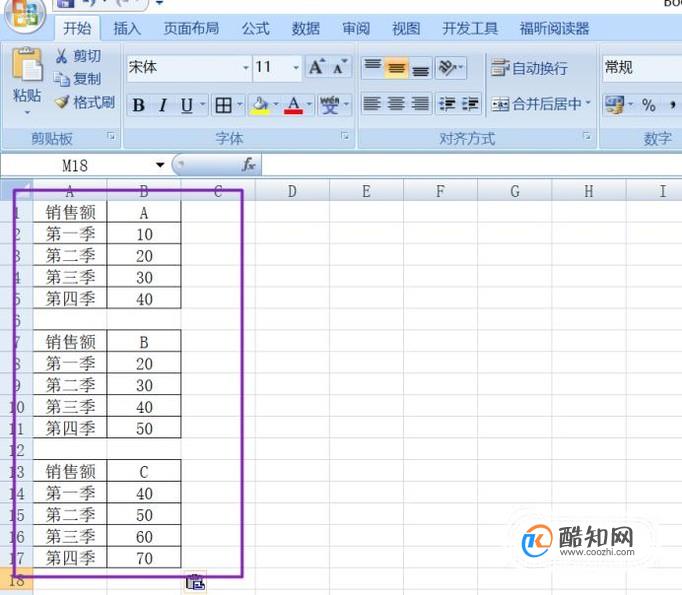
Task: Click the phonetic guide wén icon
Action: (330, 105)
